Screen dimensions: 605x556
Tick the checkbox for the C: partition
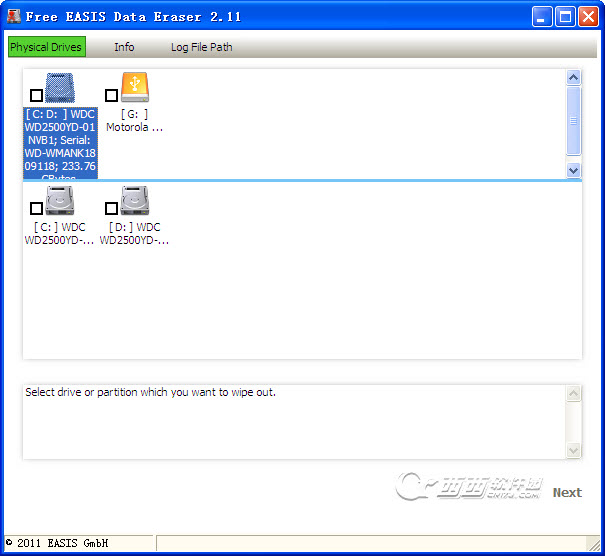point(36,208)
